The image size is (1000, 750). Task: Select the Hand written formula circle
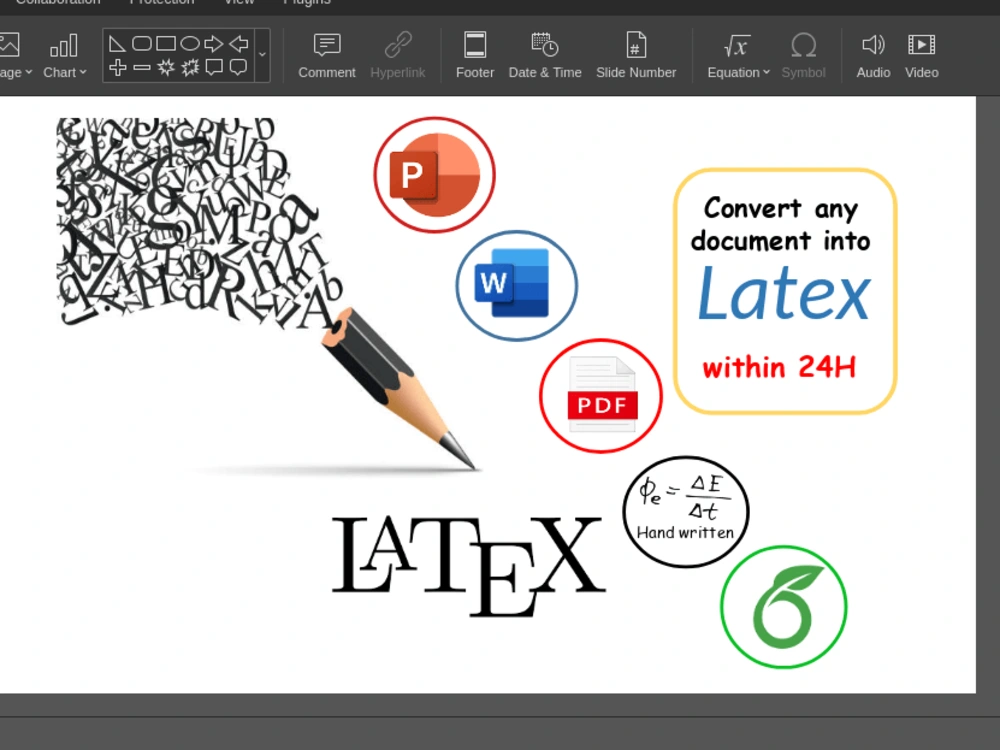pyautogui.click(x=686, y=511)
